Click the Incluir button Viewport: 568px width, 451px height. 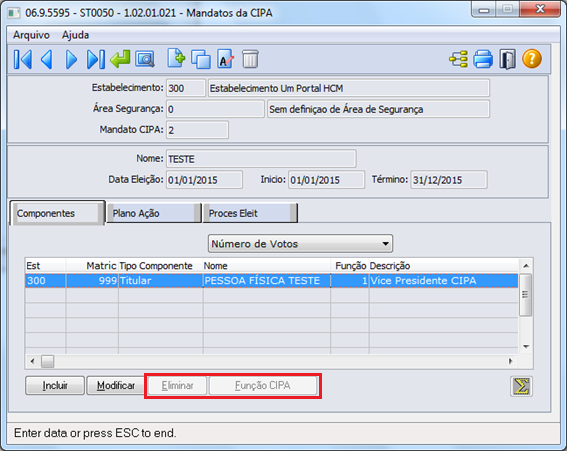(55, 385)
